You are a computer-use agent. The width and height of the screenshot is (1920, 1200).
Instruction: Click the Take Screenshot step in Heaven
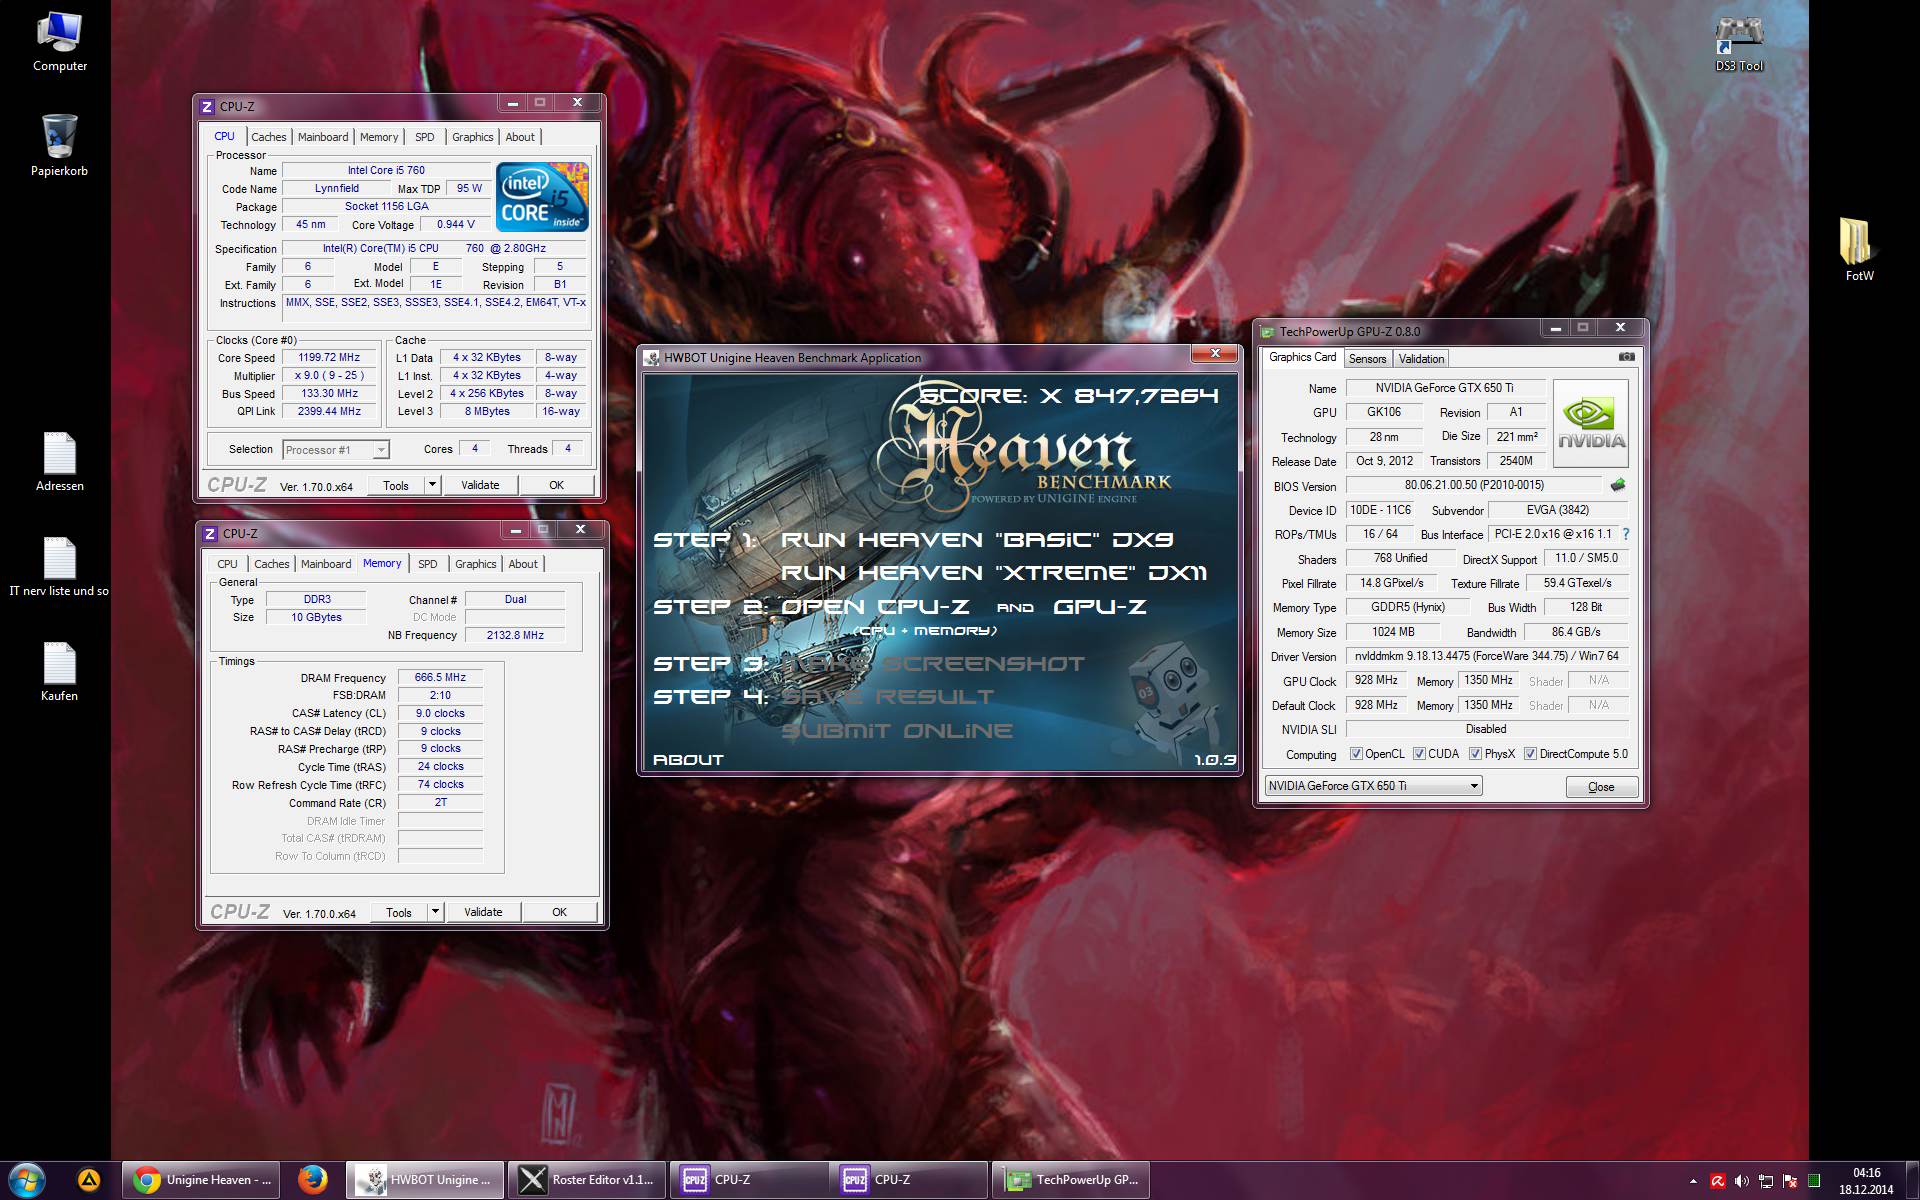pos(932,664)
